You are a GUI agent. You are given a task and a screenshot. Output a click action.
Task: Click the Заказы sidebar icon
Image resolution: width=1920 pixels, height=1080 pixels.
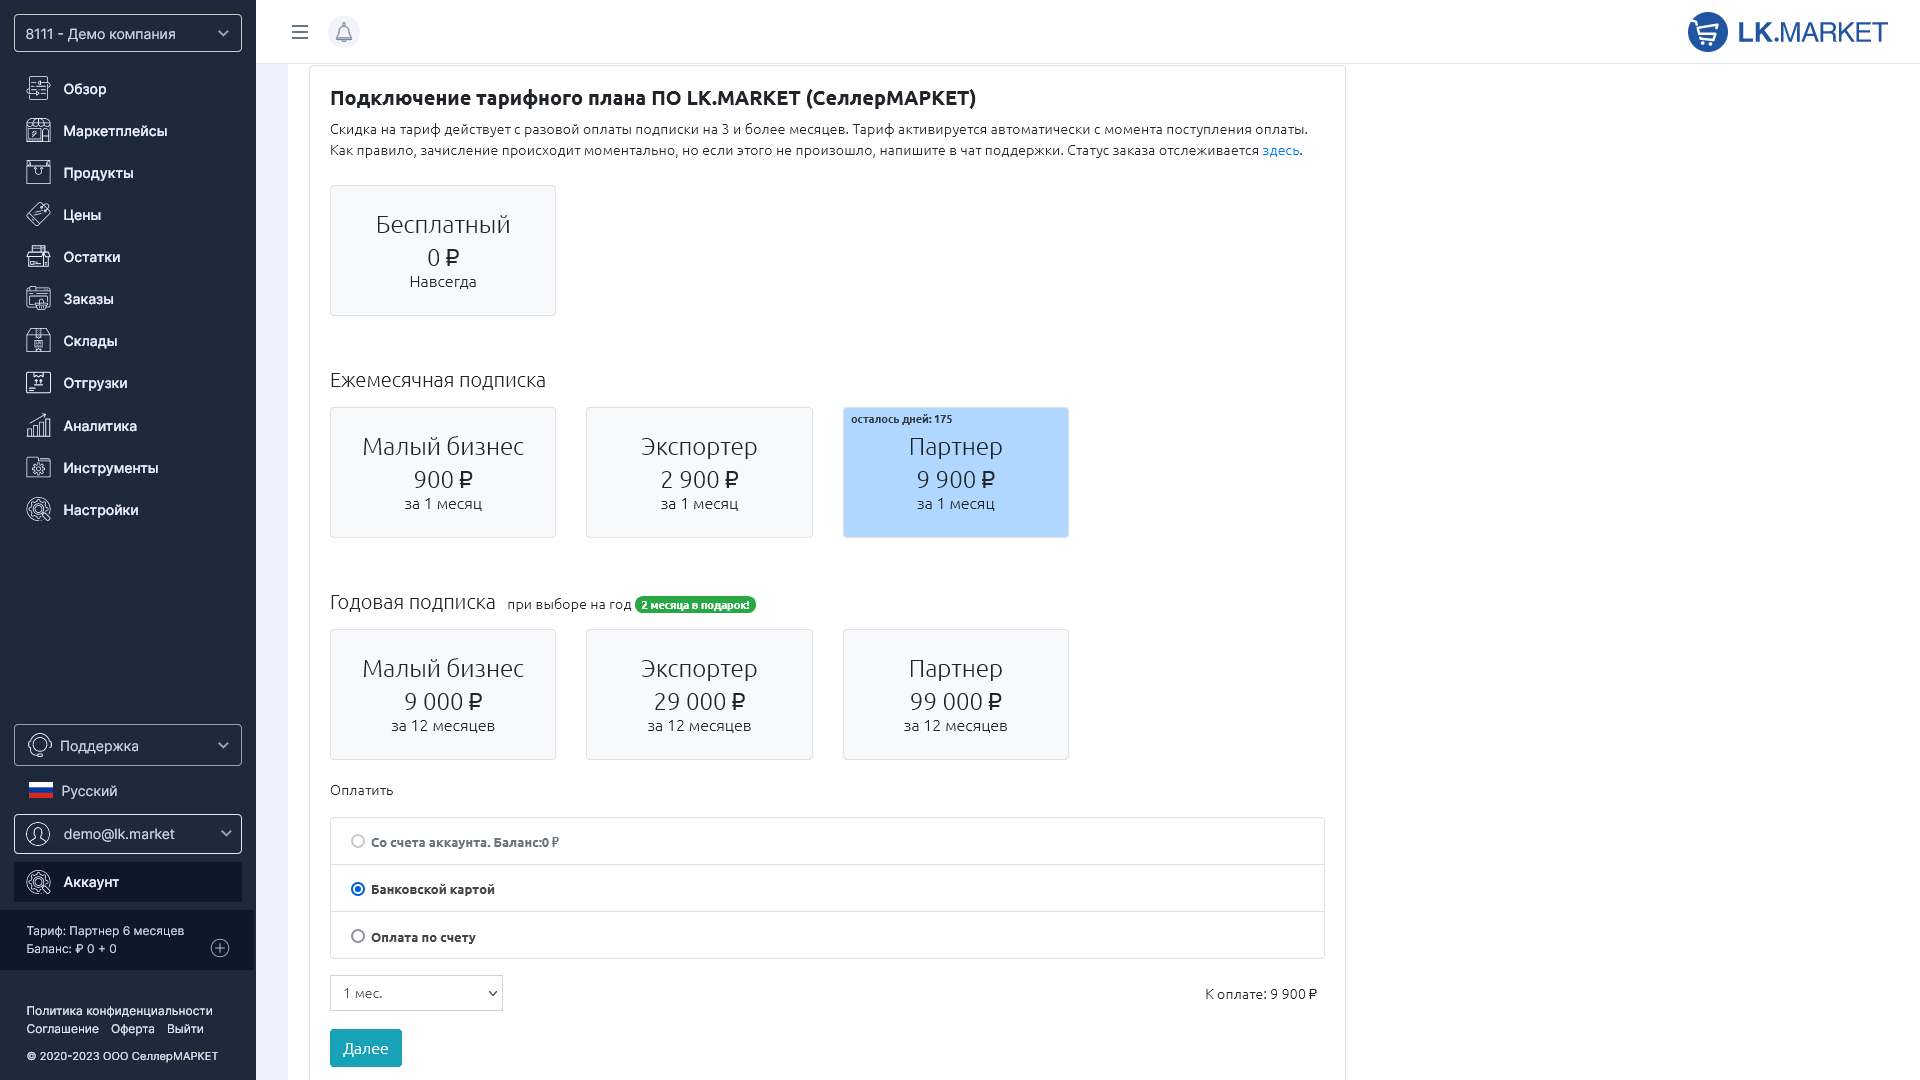tap(38, 298)
